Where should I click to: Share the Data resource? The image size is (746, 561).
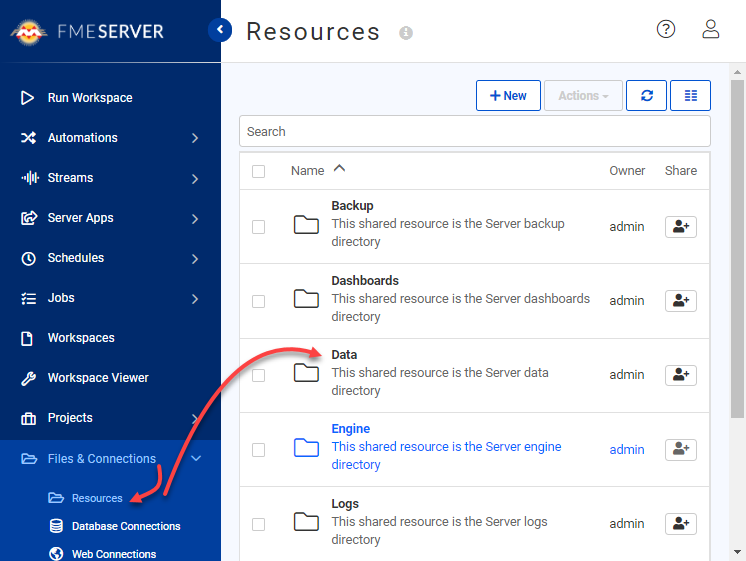click(681, 375)
